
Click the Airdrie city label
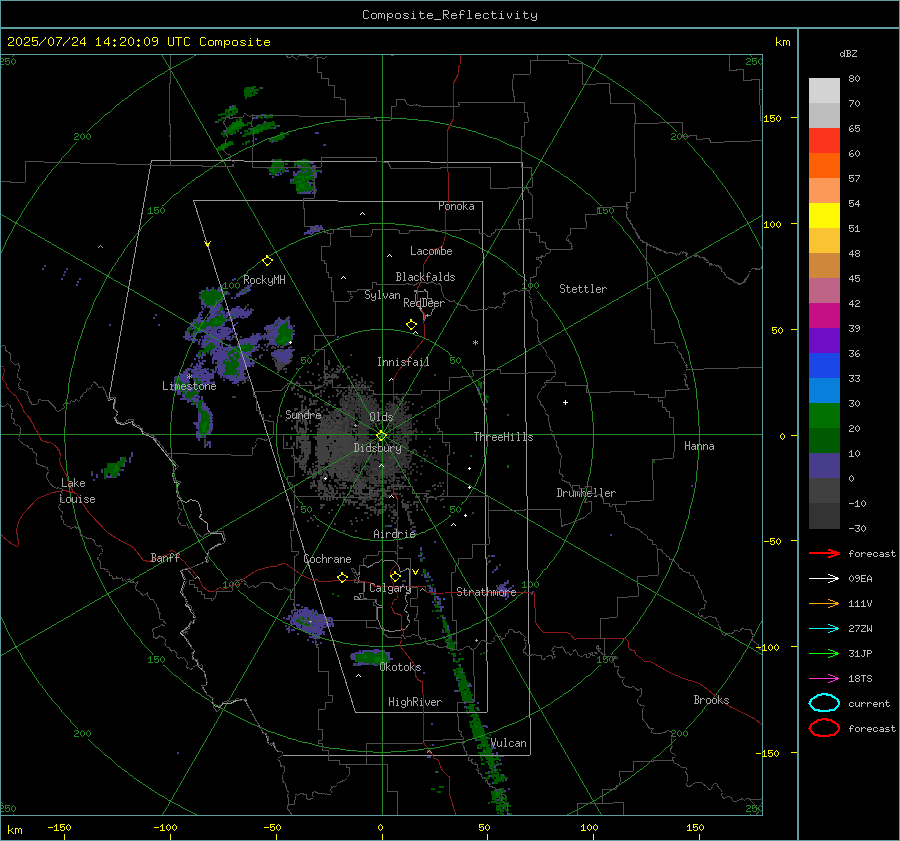pyautogui.click(x=394, y=534)
